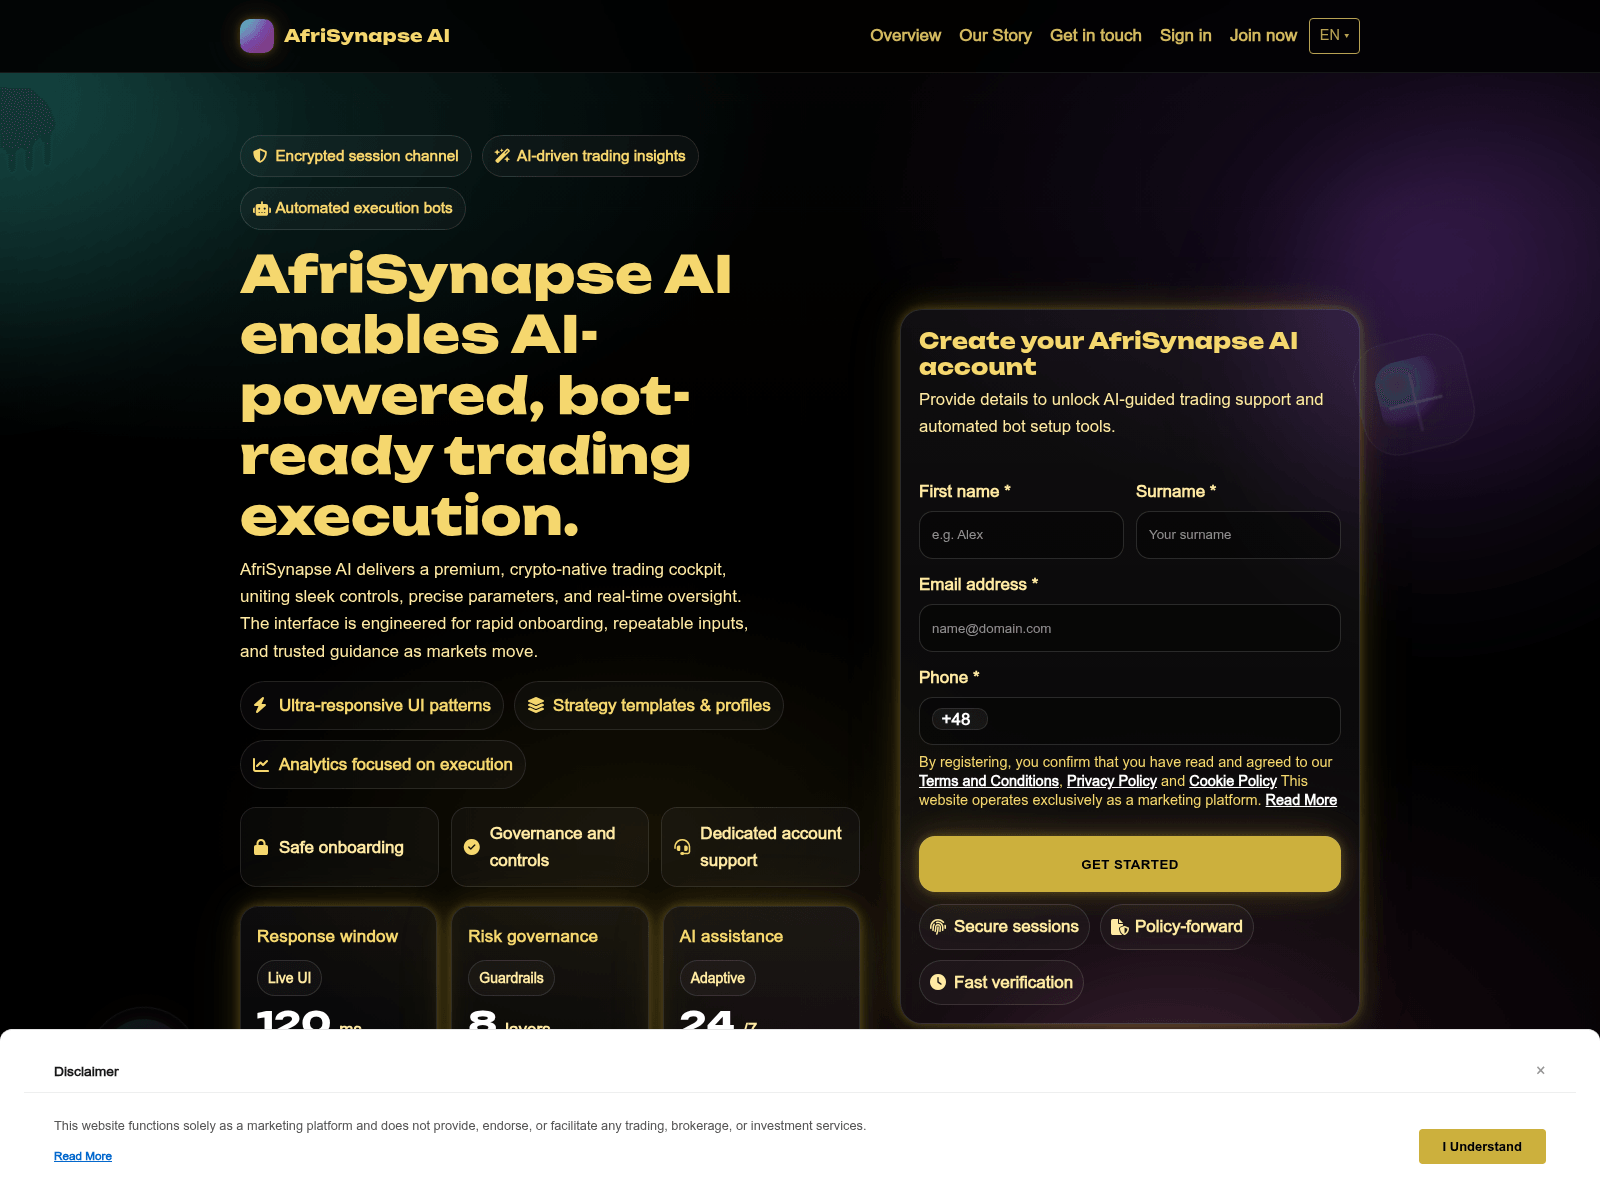Click the clock icon in Fast verification
Viewport: 1600px width, 1200px height.
click(x=938, y=982)
